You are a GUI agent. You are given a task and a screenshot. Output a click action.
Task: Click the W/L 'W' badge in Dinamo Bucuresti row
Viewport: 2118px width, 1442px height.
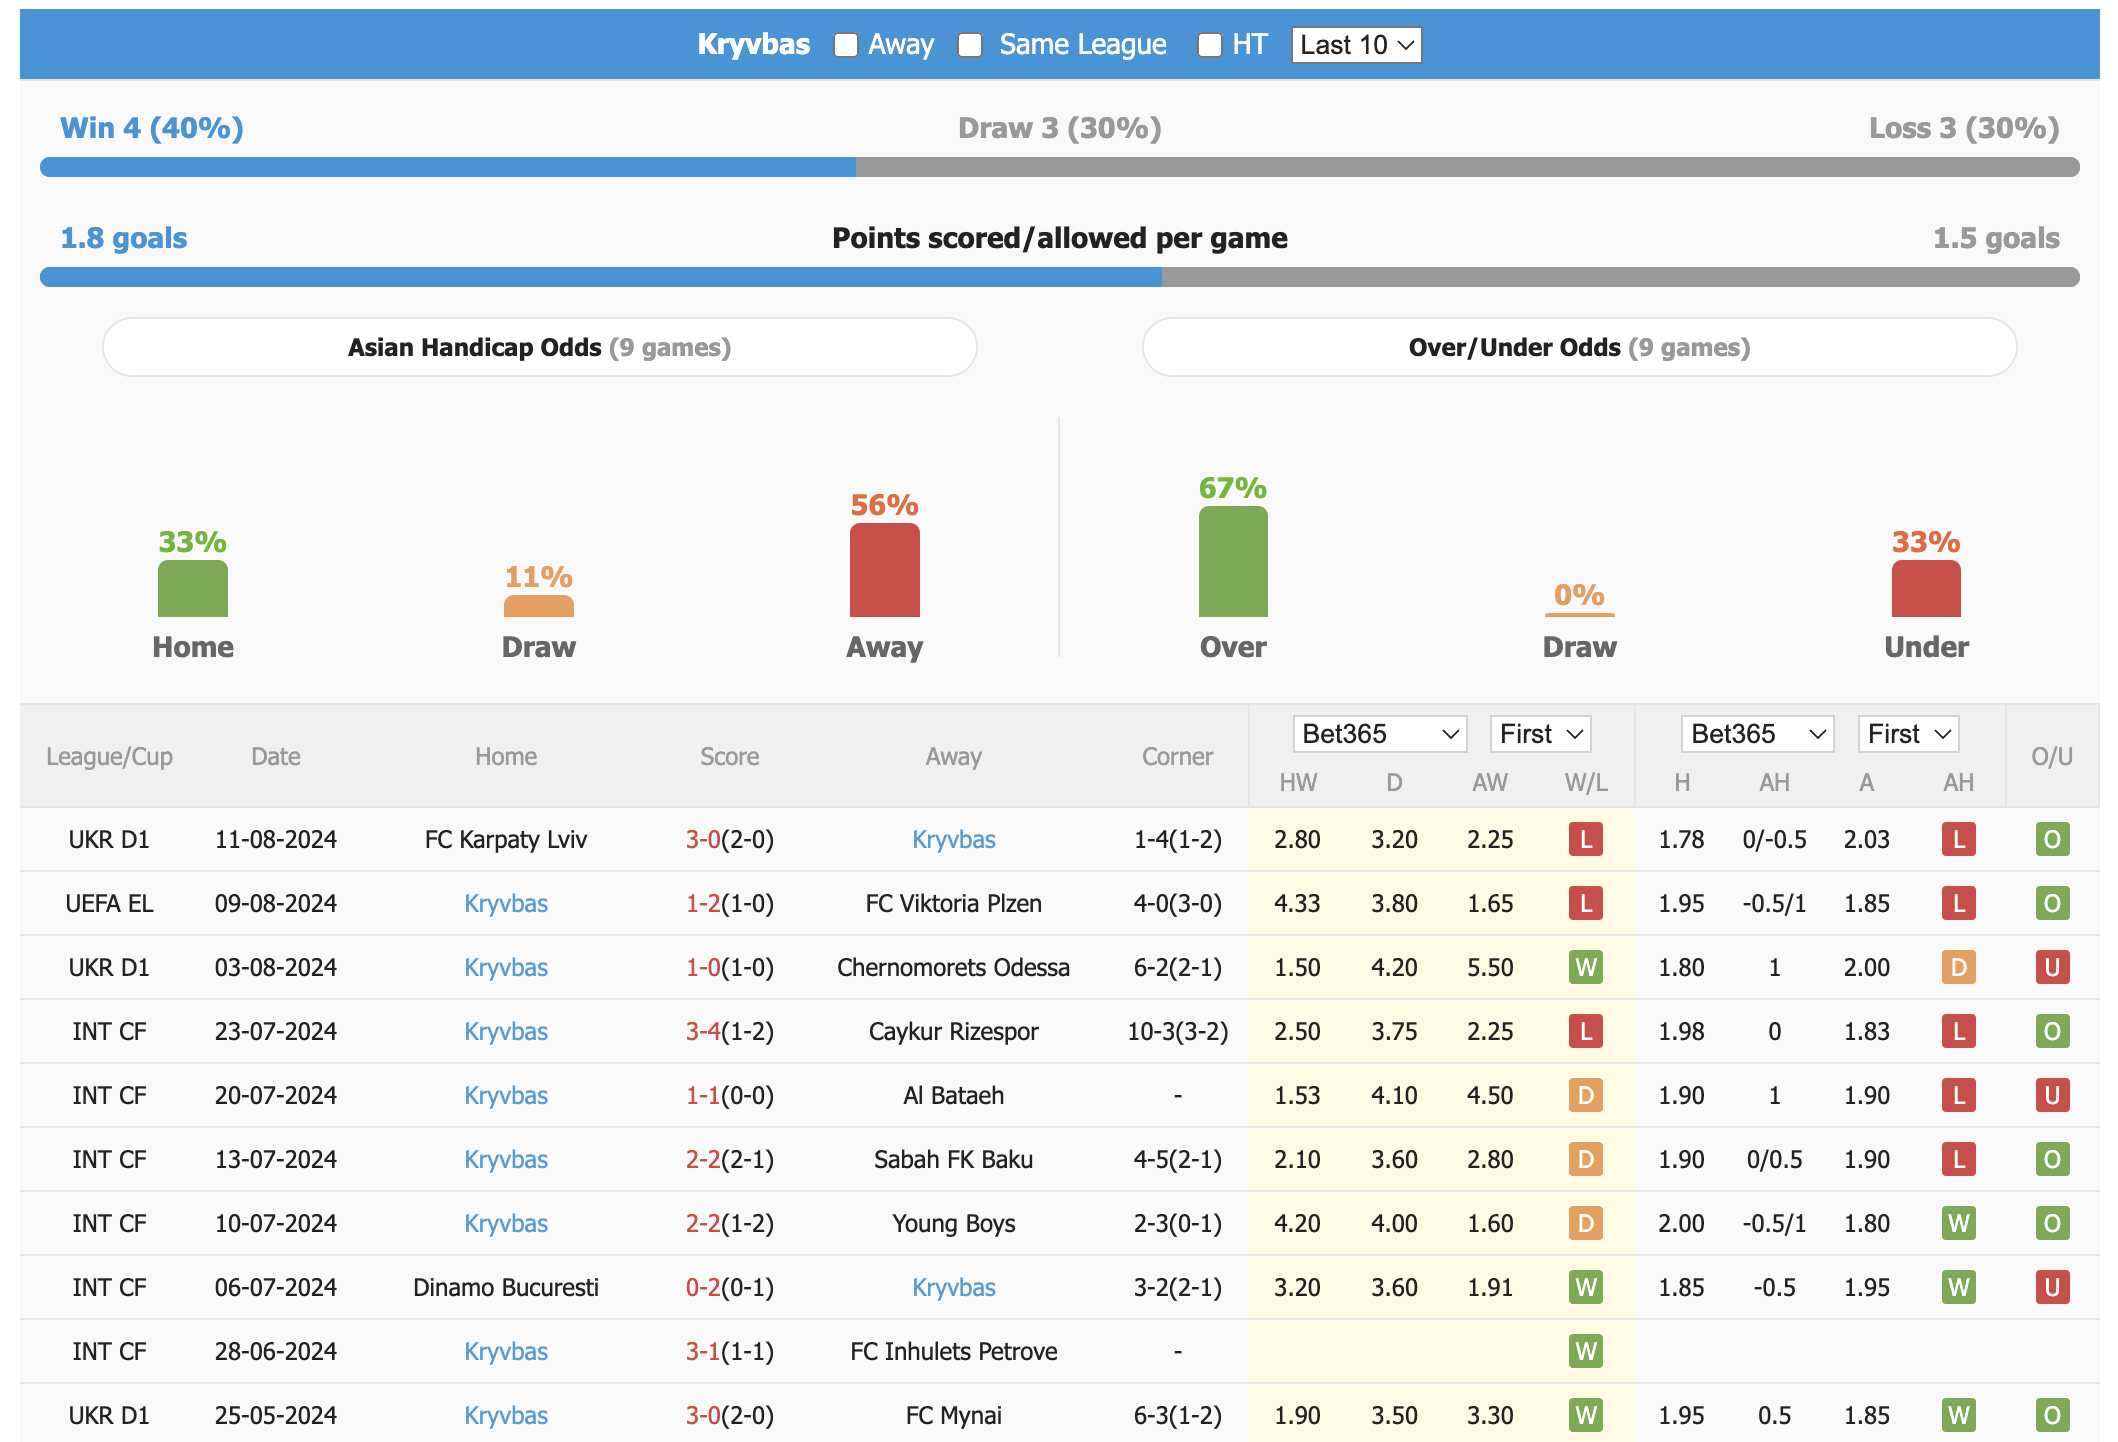tap(1586, 1287)
